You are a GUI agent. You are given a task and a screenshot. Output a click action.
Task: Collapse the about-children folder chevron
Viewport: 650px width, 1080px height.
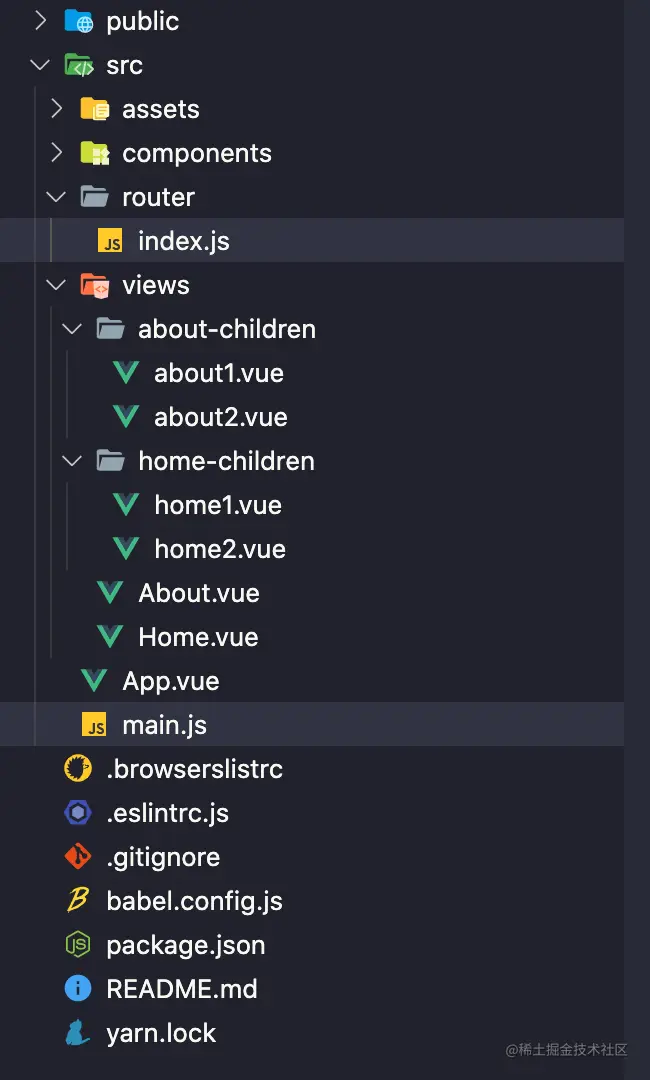click(x=72, y=329)
